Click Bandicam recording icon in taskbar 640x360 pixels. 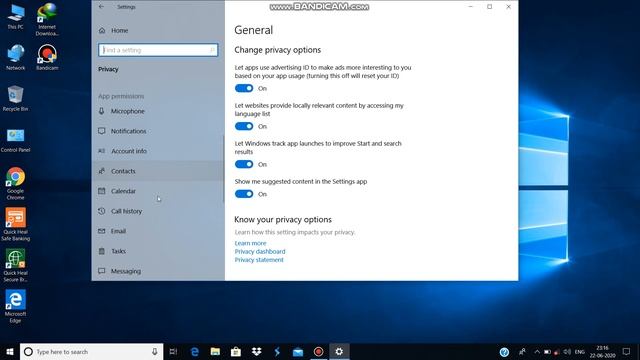318,351
